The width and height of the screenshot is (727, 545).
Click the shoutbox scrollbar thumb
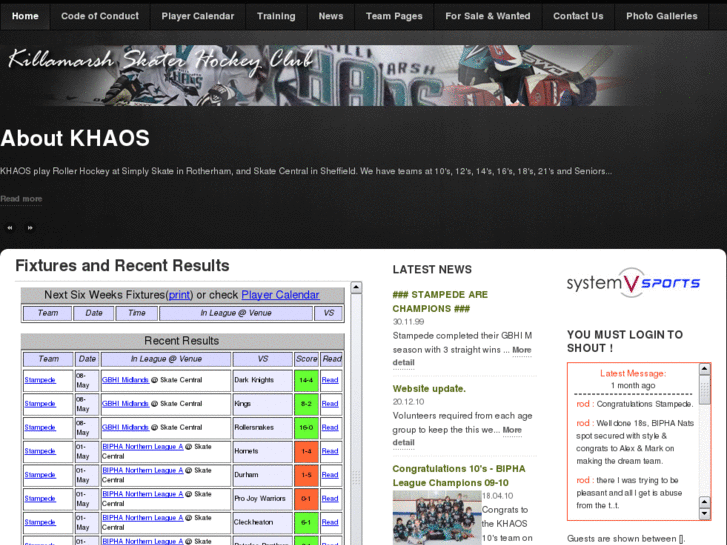click(x=704, y=390)
